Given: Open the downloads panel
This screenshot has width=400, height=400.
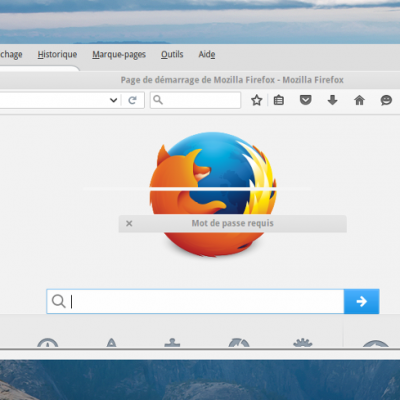Looking at the screenshot, I should click(x=332, y=100).
